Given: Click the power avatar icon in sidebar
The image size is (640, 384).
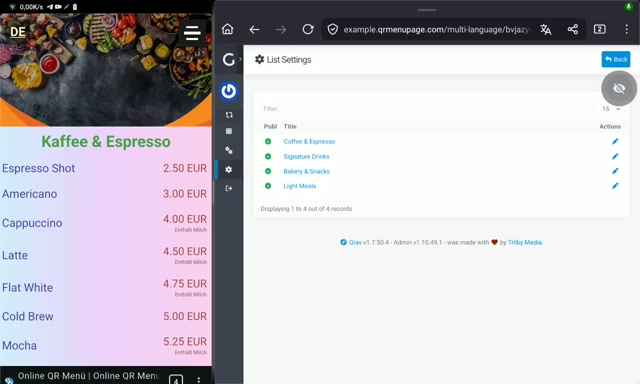Looking at the screenshot, I should click(x=229, y=91).
